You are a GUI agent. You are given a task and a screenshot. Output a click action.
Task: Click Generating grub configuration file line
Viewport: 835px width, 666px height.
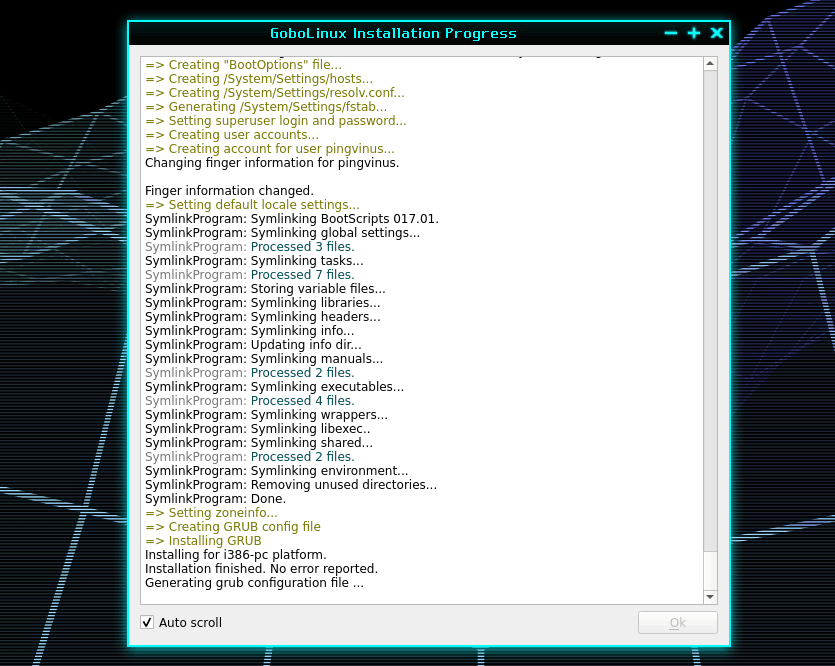[255, 583]
